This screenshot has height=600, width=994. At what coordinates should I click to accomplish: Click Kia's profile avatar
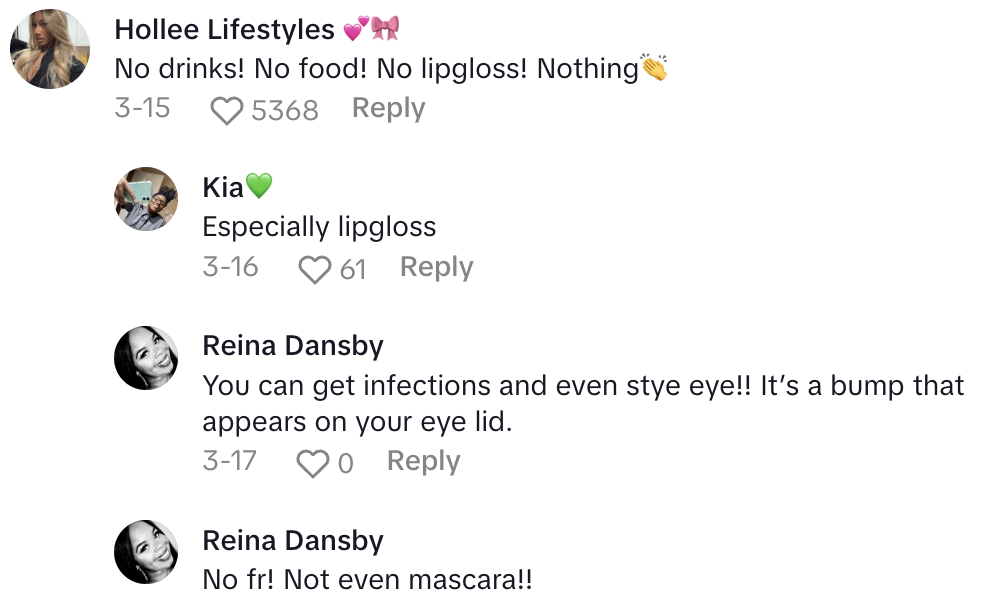146,199
